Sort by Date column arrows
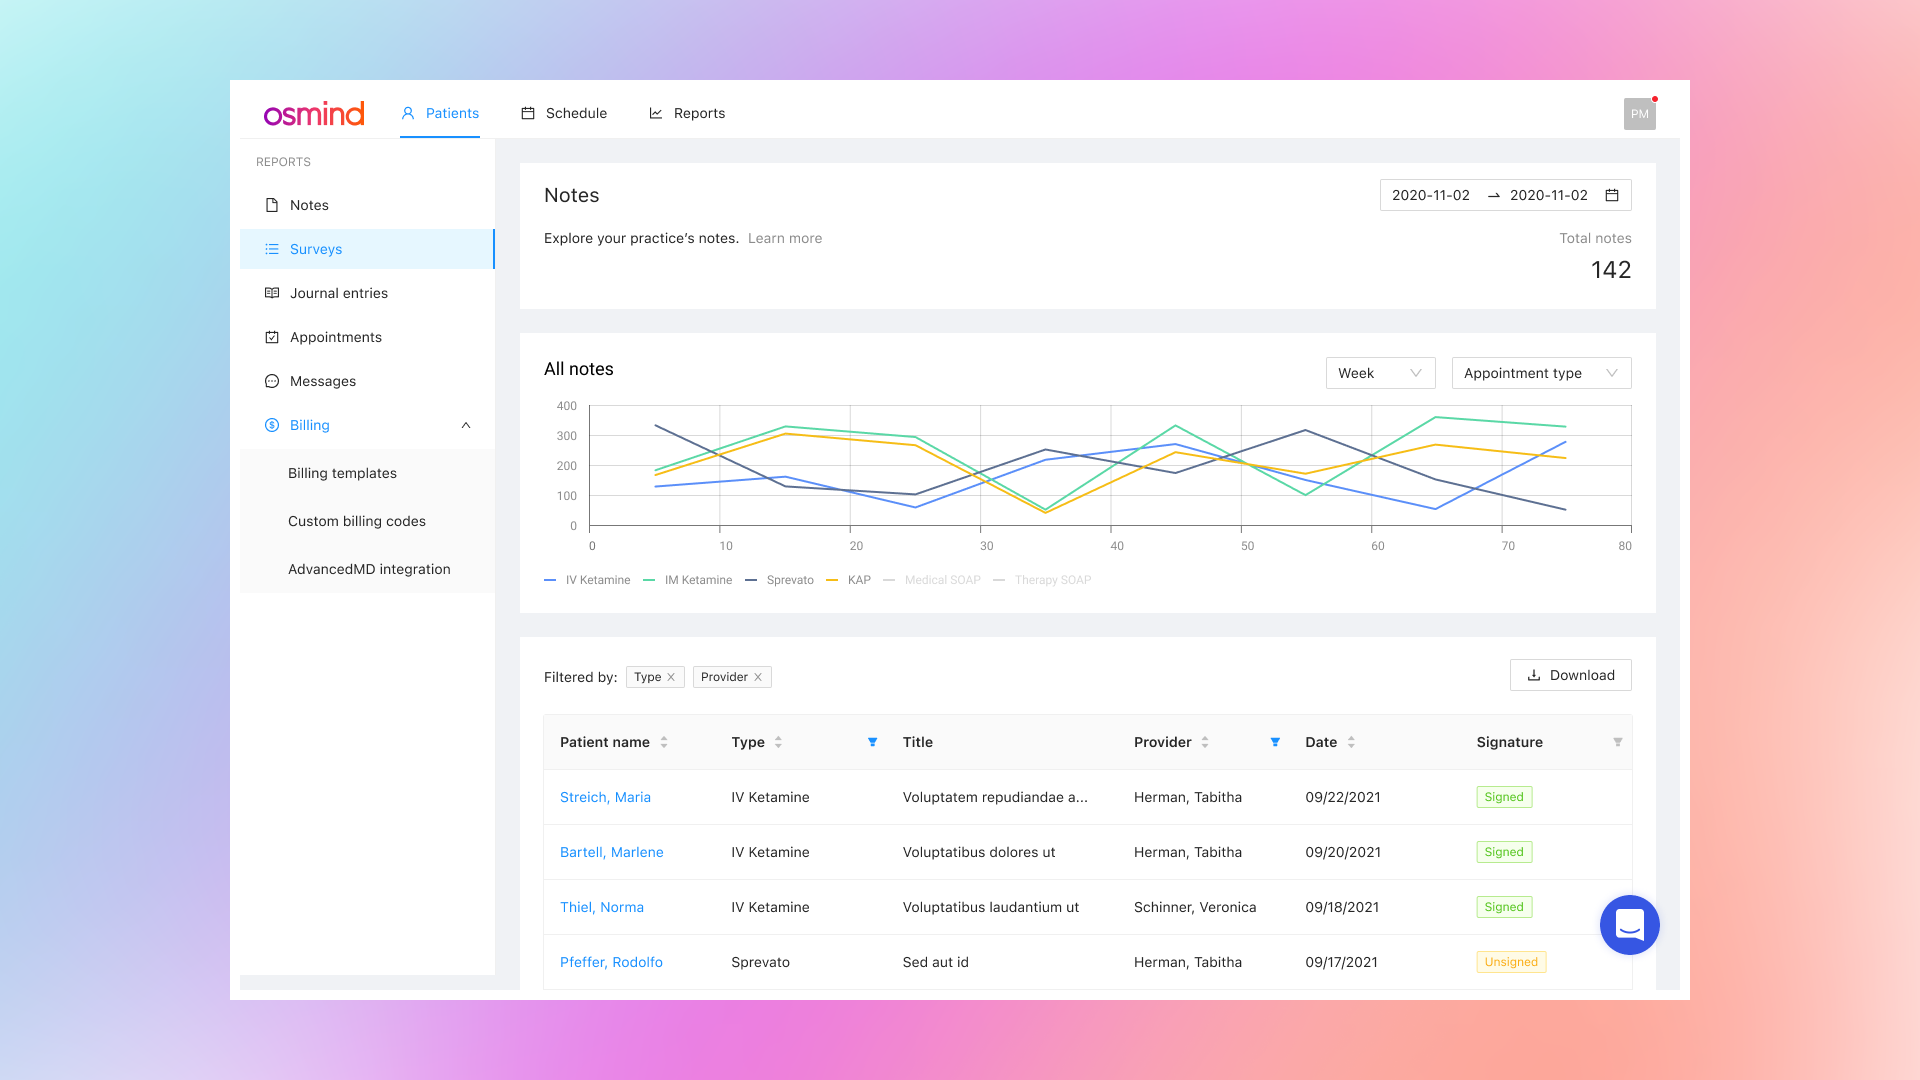 click(1351, 742)
